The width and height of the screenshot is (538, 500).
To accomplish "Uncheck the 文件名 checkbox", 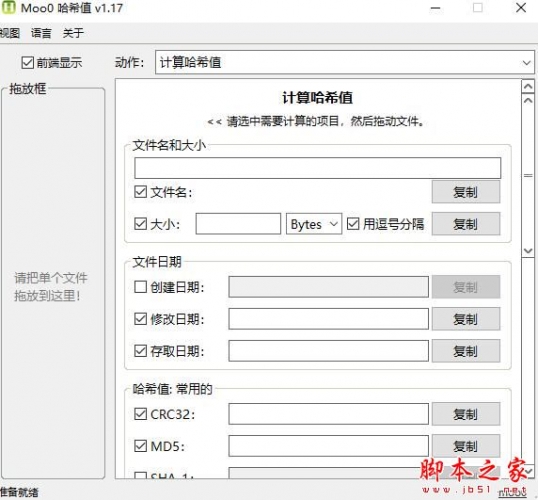I will 140,192.
